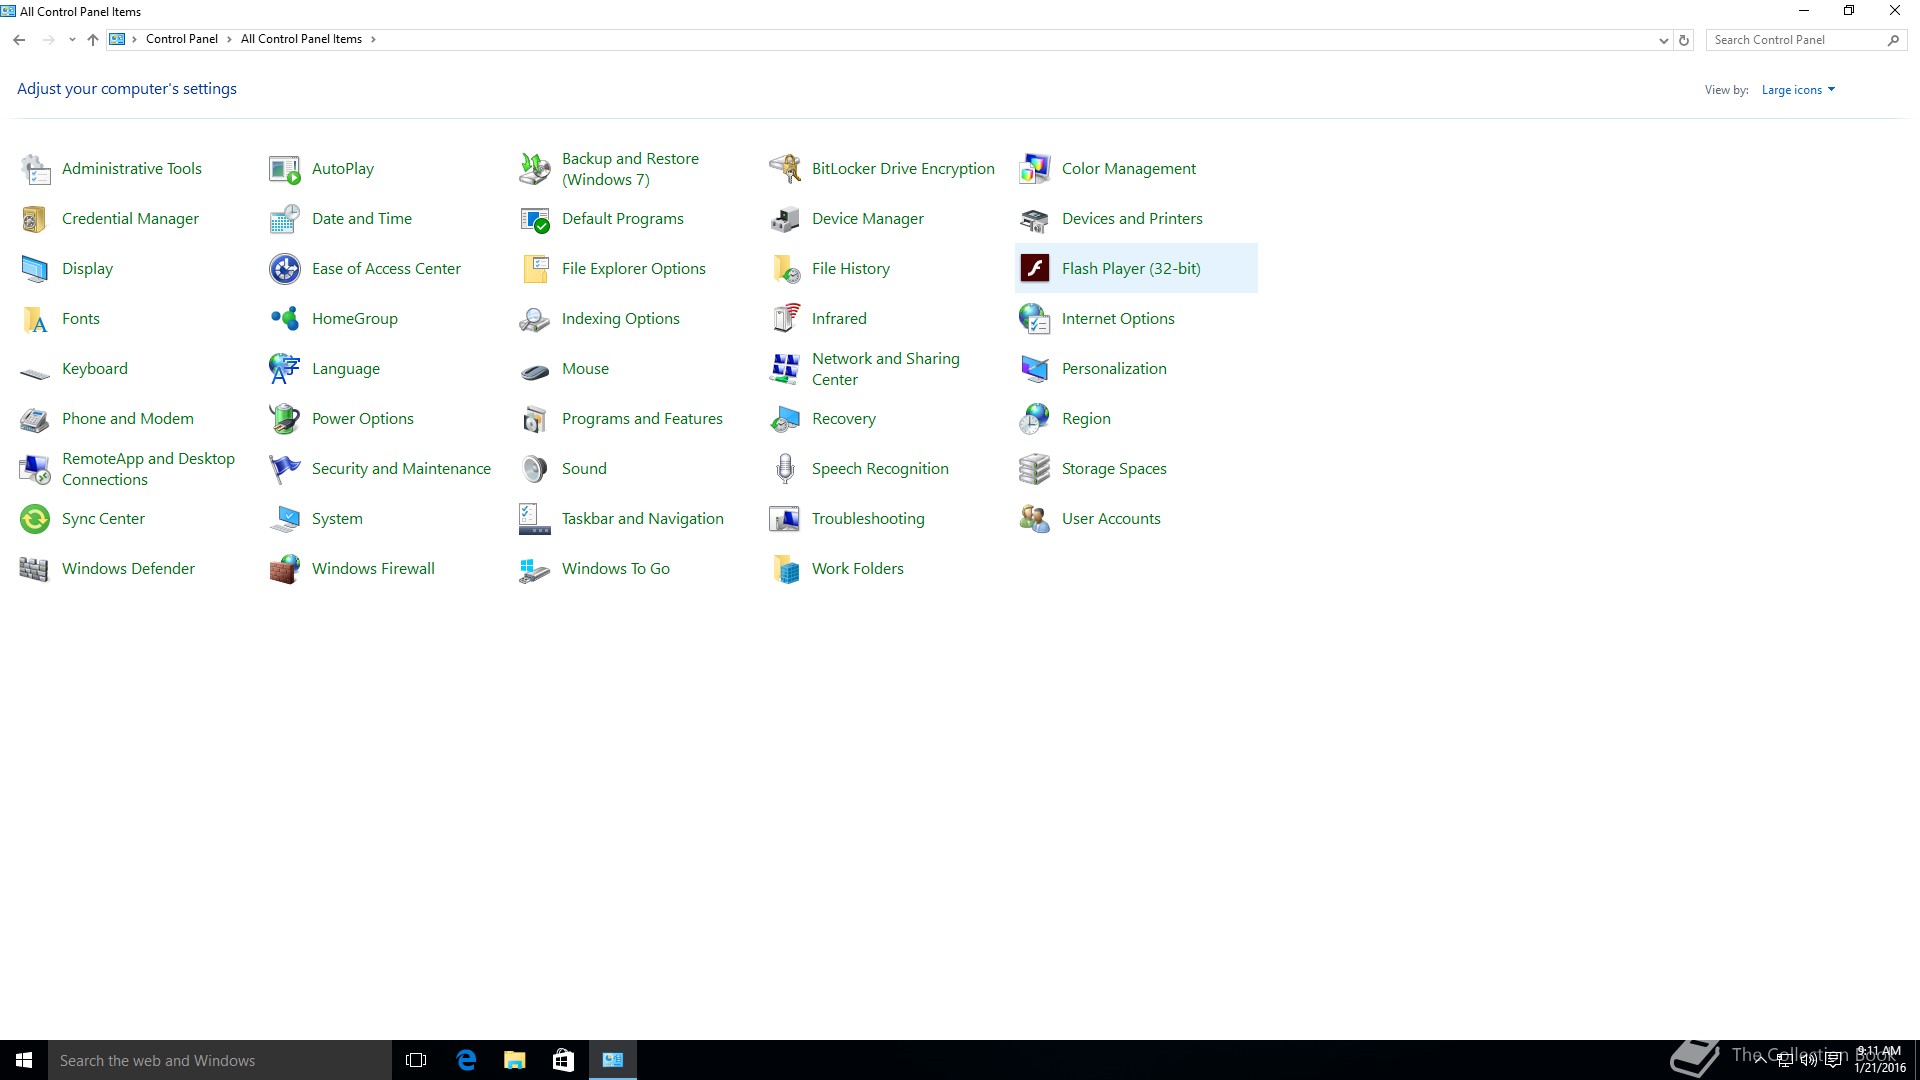Open Phone and Modem icon

click(35, 419)
